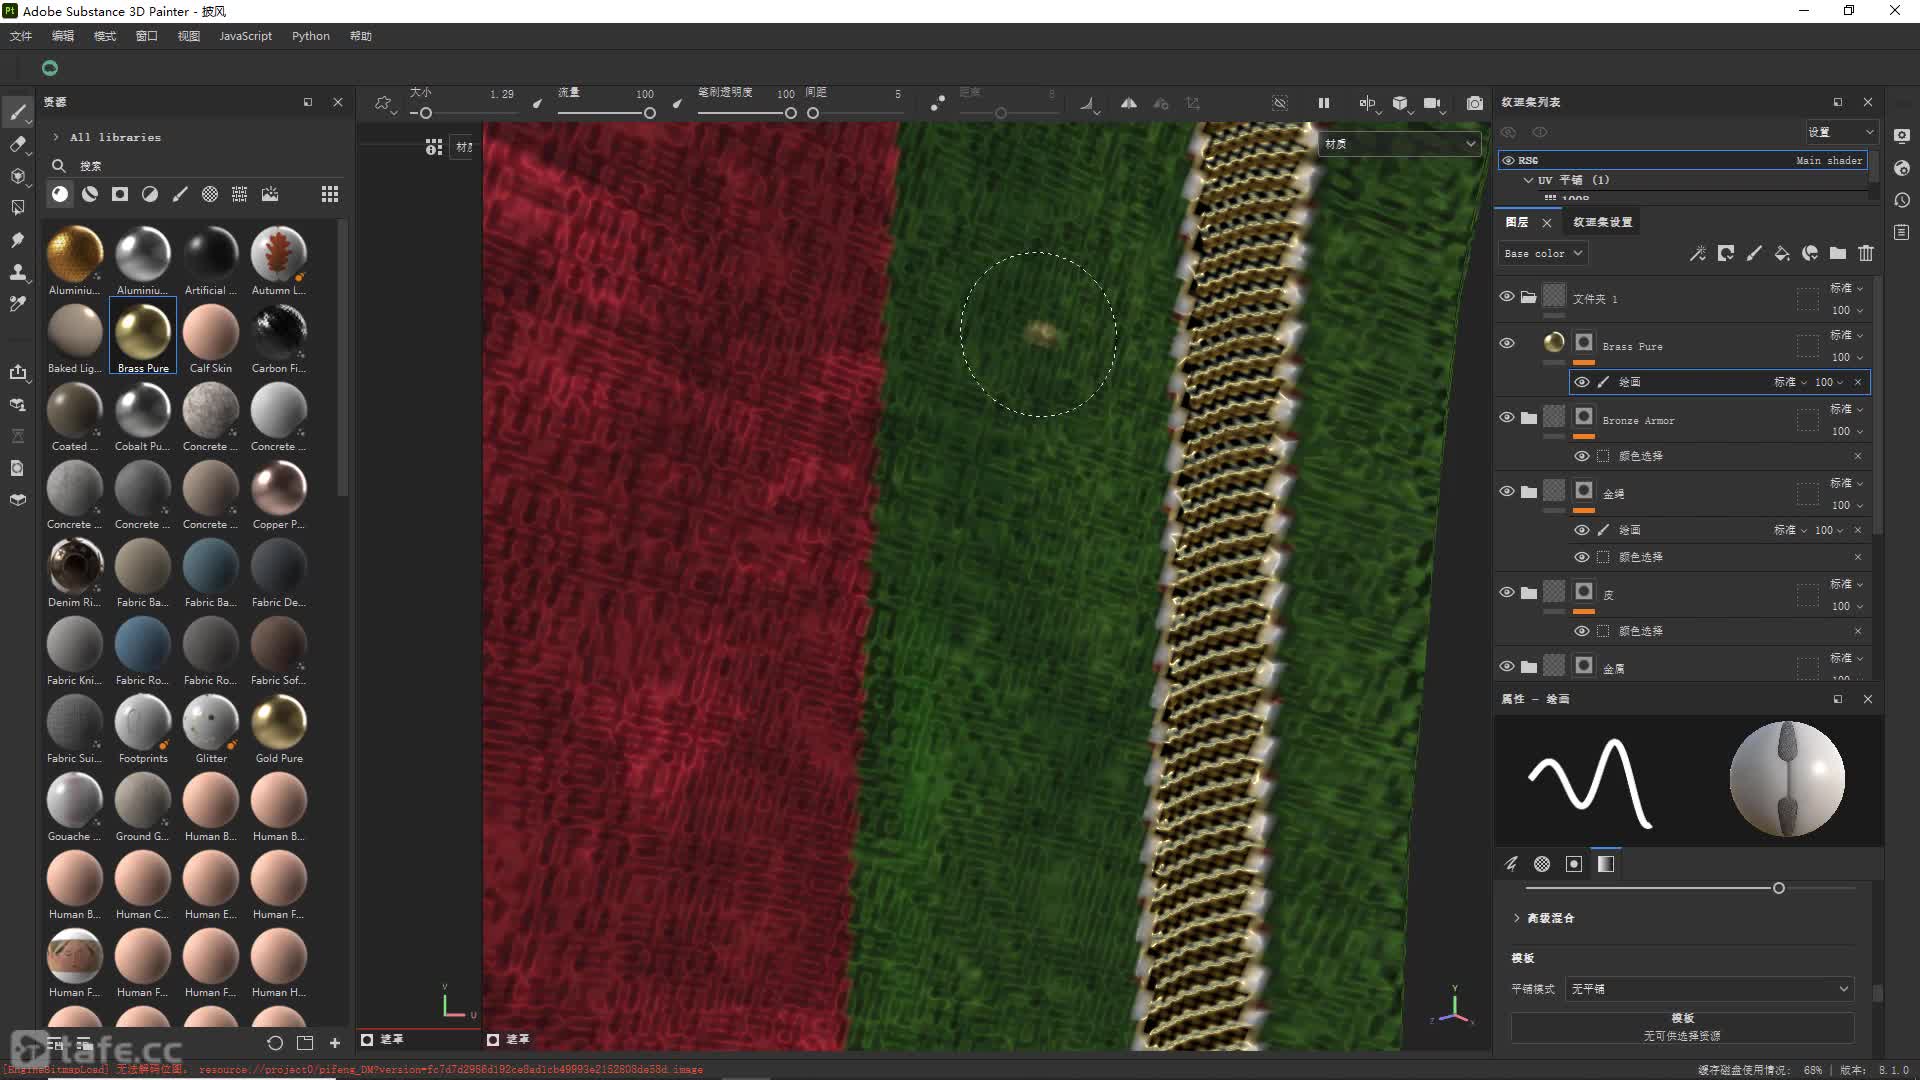The image size is (1920, 1080).
Task: Remove the Brass Pure paint effect
Action: [x=1858, y=382]
